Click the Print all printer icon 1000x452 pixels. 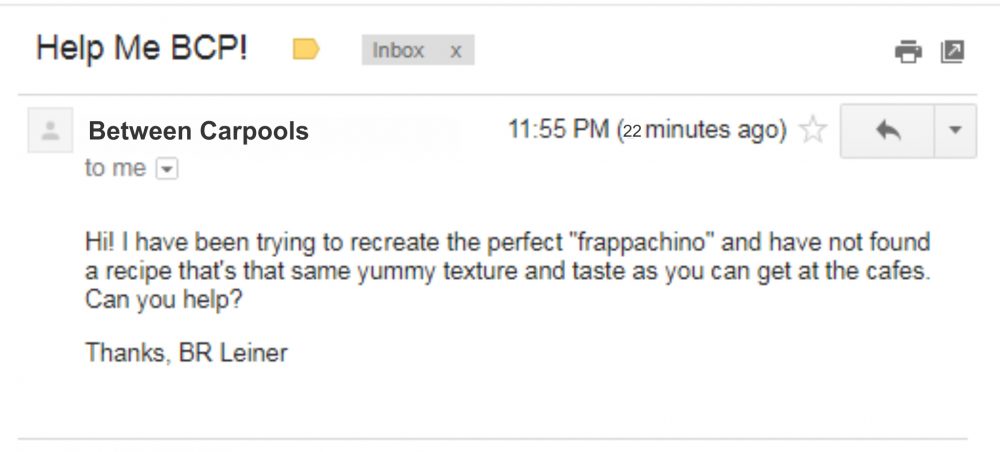click(x=908, y=51)
